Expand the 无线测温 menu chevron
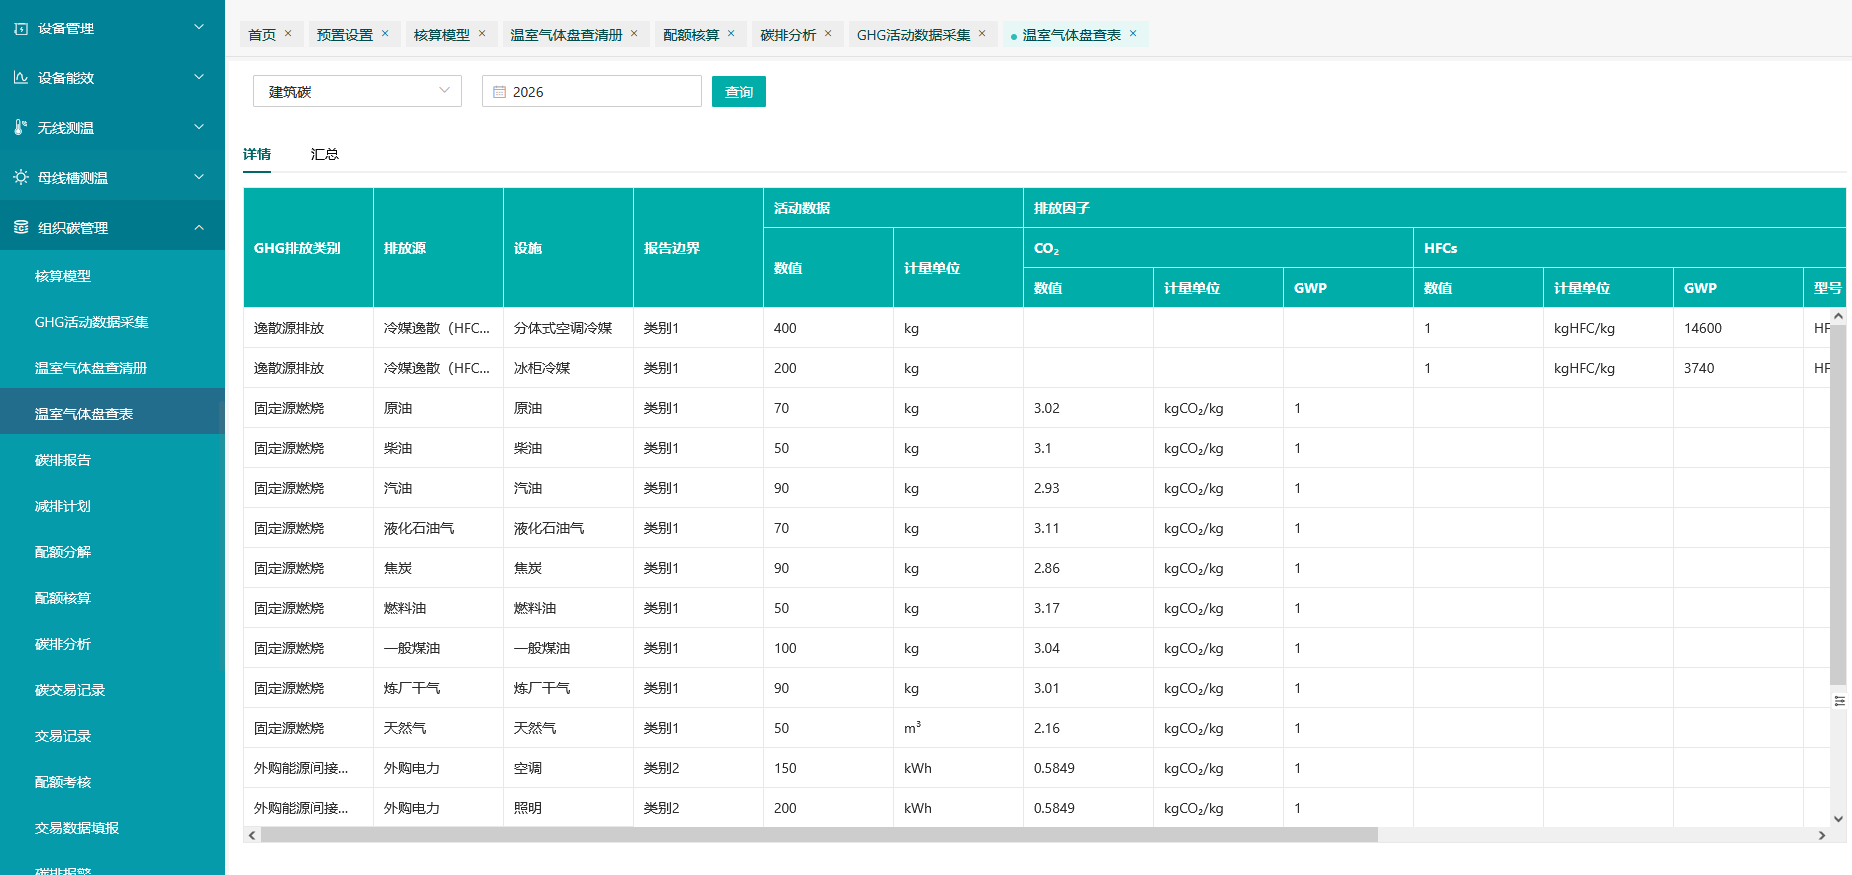 199,127
